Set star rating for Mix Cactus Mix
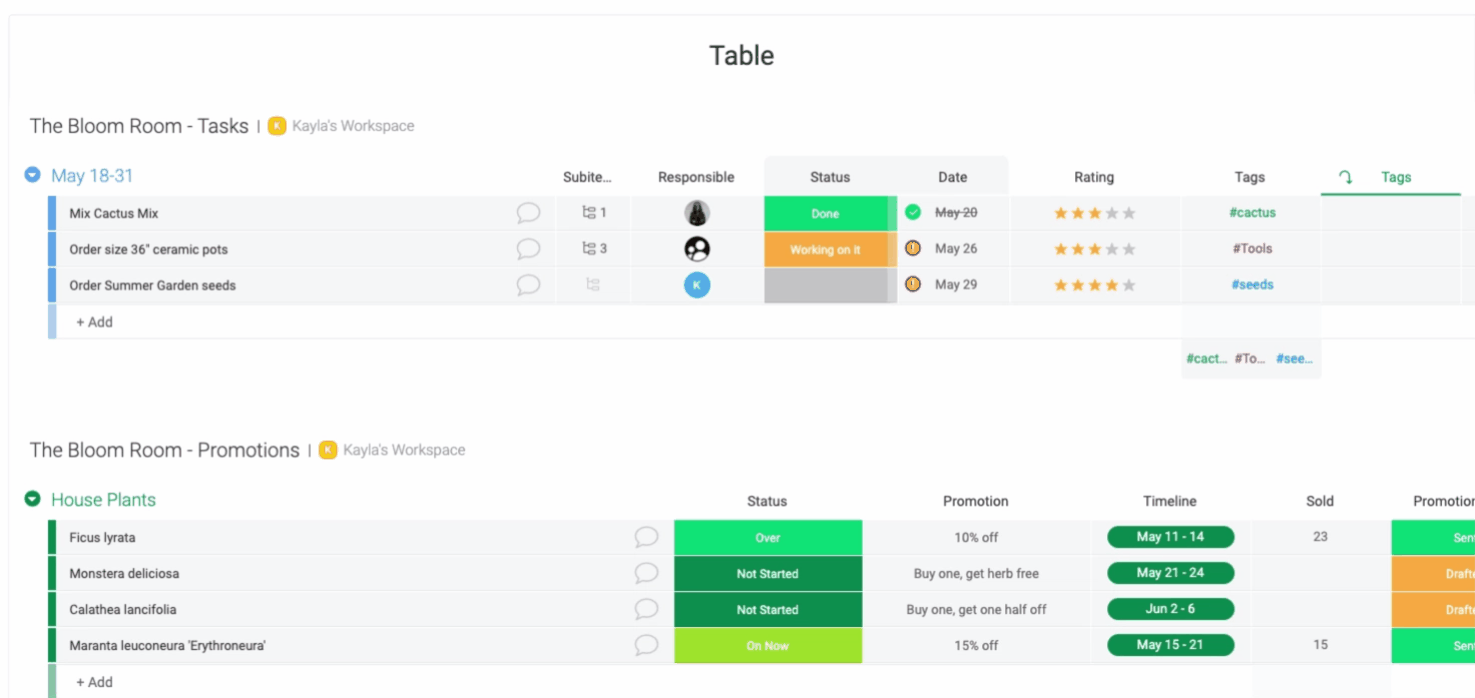1475x698 pixels. point(1094,213)
